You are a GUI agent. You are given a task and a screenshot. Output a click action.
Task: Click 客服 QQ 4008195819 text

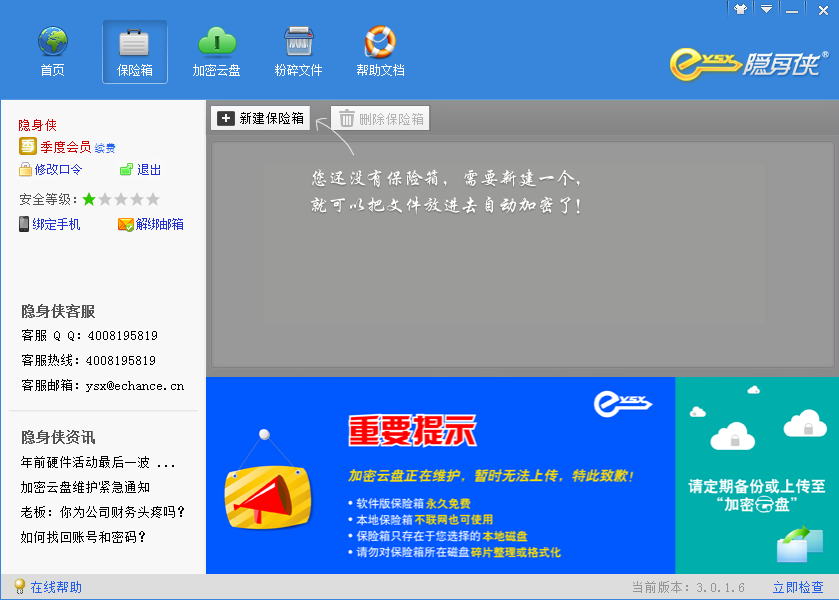point(89,336)
